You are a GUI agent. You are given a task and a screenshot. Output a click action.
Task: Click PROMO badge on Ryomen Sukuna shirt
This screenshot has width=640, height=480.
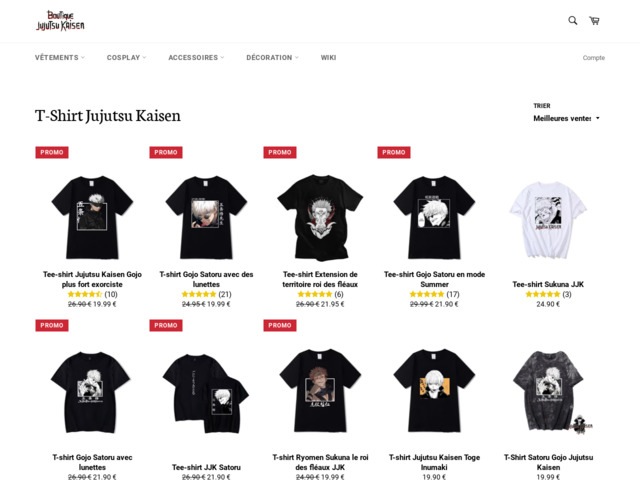coord(280,325)
